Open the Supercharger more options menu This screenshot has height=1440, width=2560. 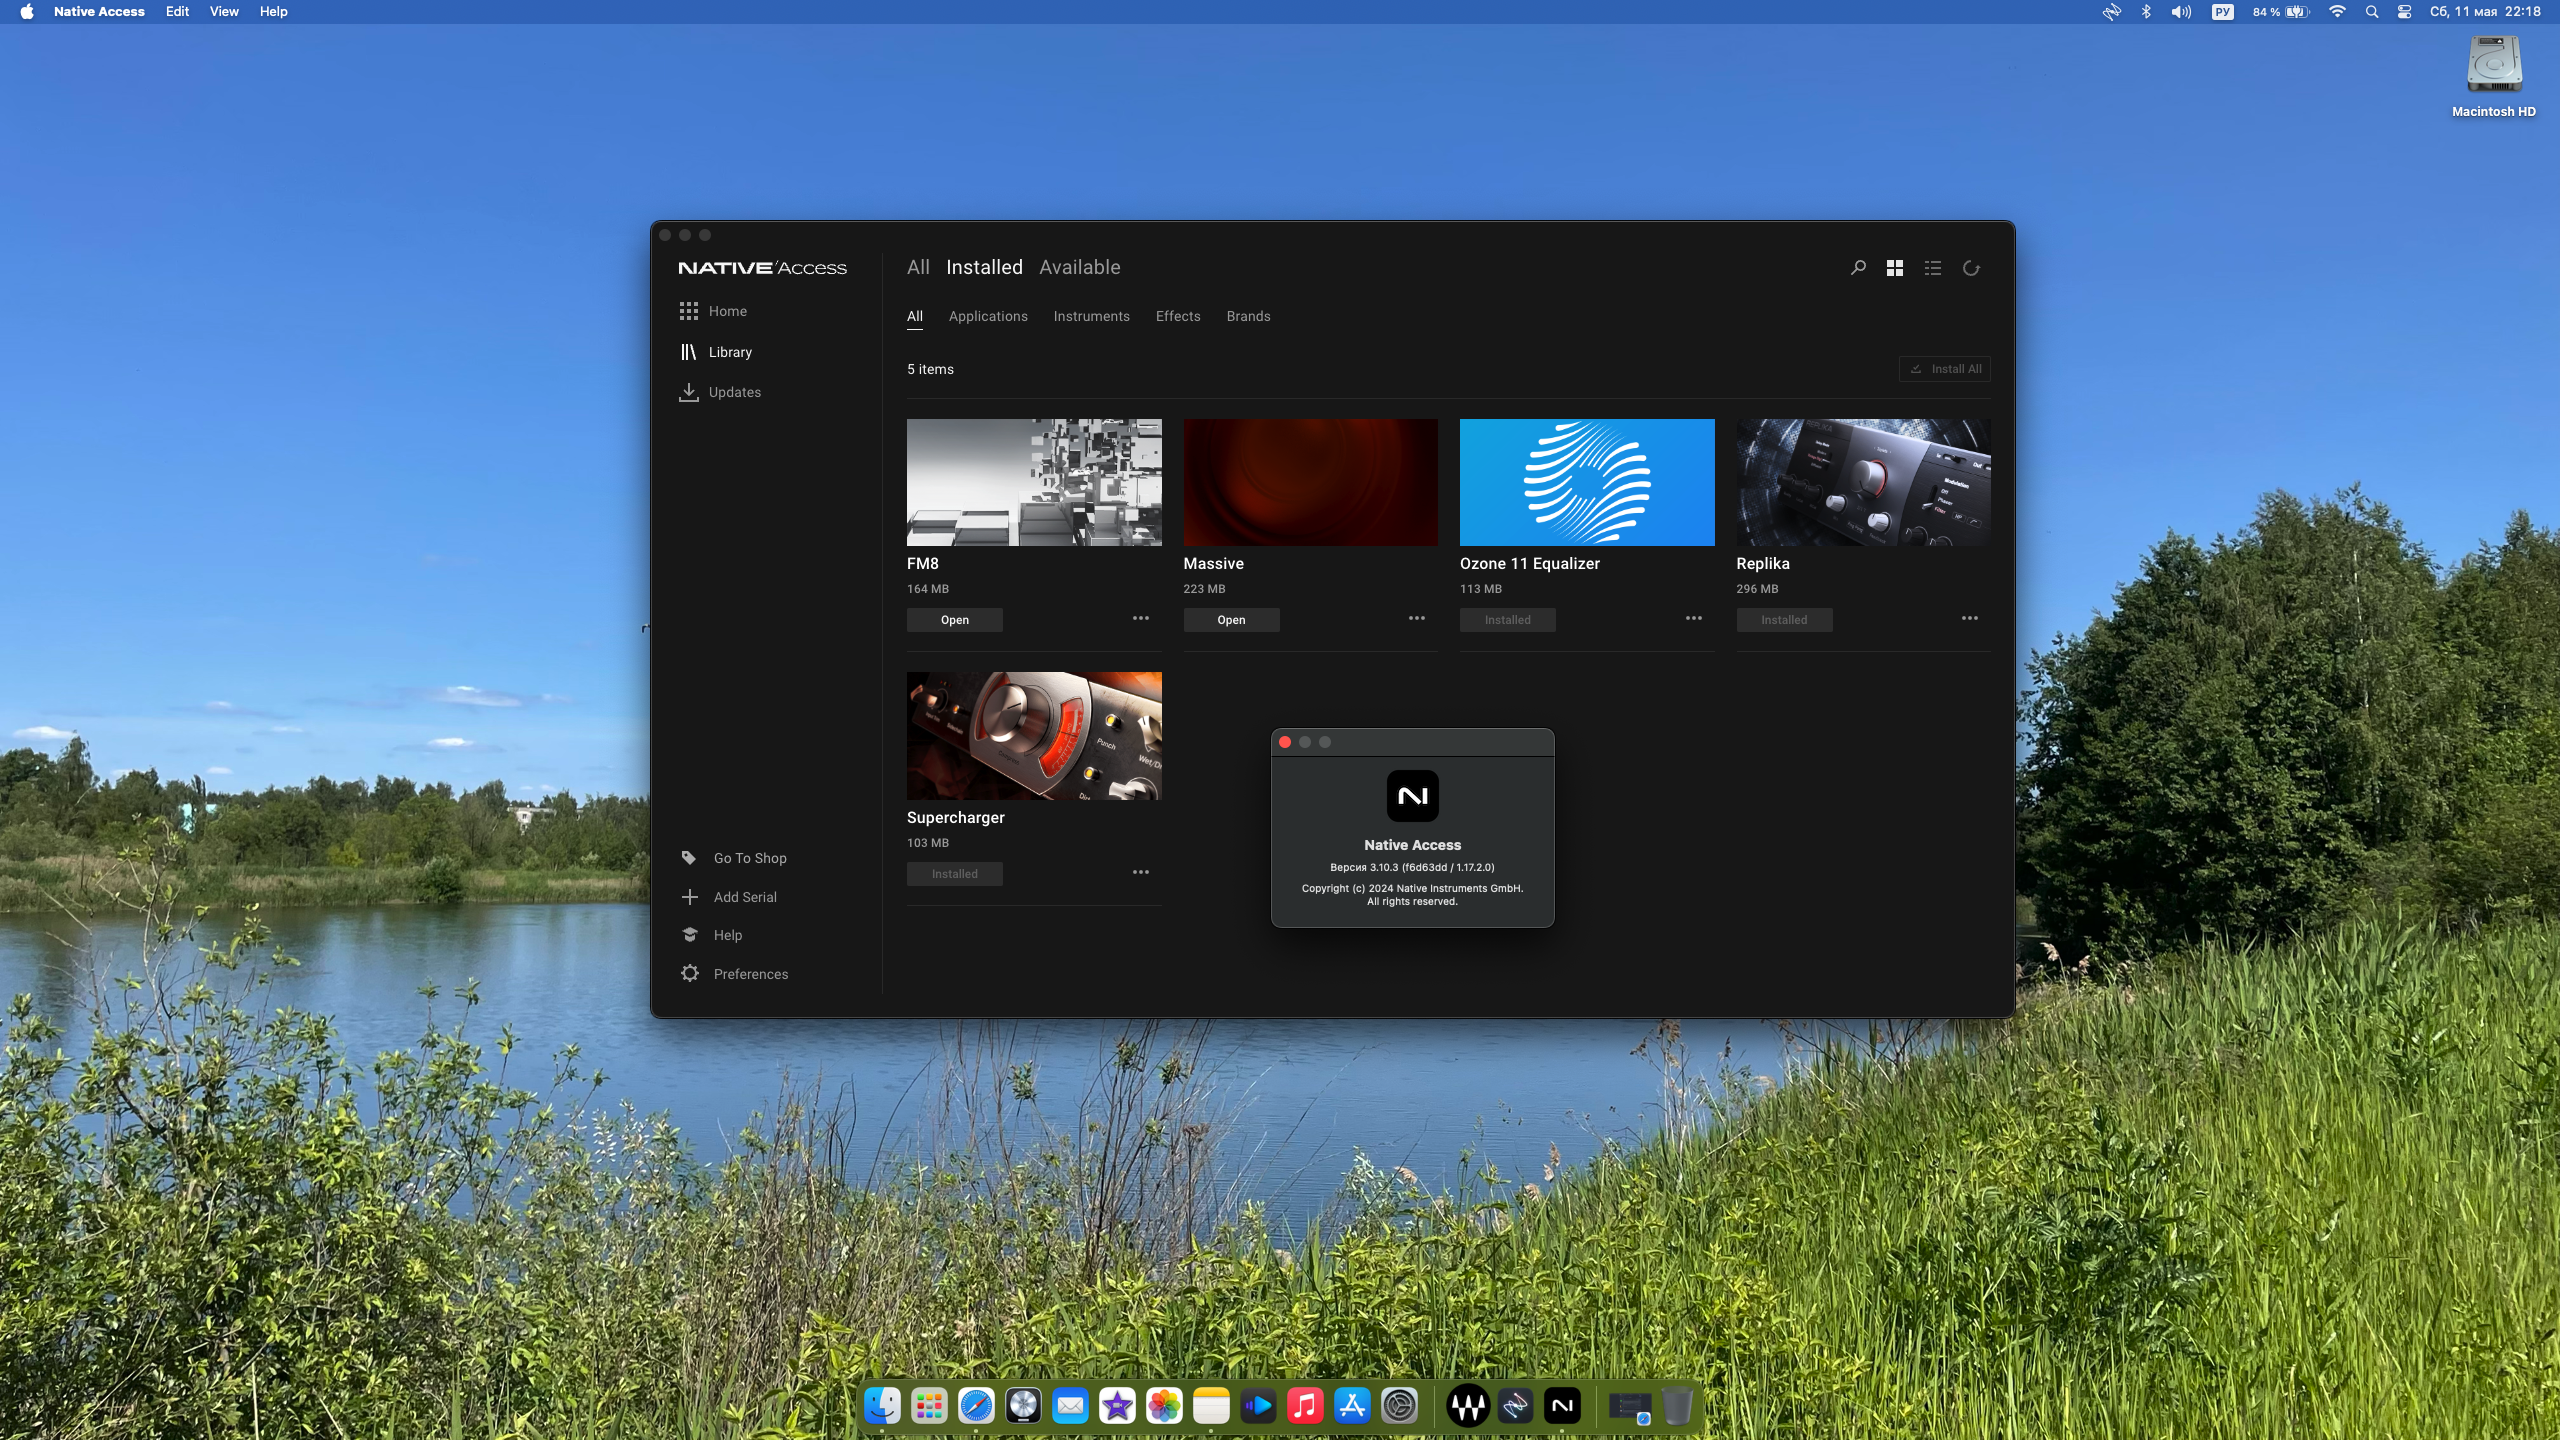click(1141, 873)
